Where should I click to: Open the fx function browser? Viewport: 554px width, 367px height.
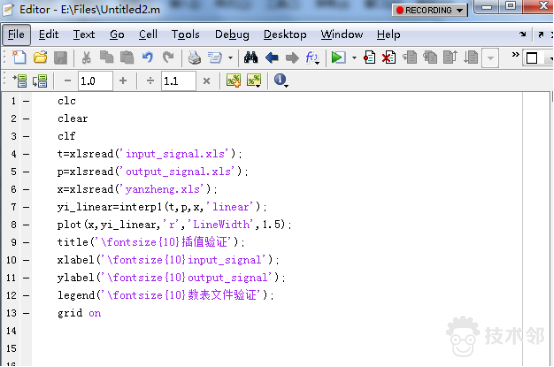coord(312,58)
